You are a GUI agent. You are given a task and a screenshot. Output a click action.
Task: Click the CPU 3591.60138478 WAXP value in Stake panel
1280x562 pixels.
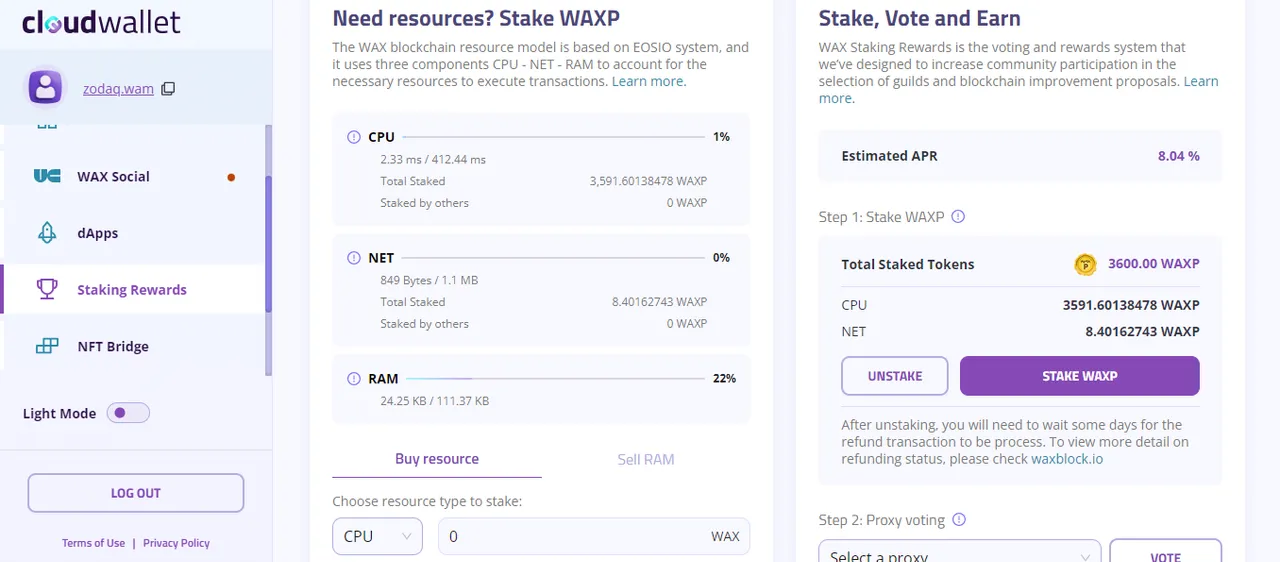click(x=1131, y=305)
